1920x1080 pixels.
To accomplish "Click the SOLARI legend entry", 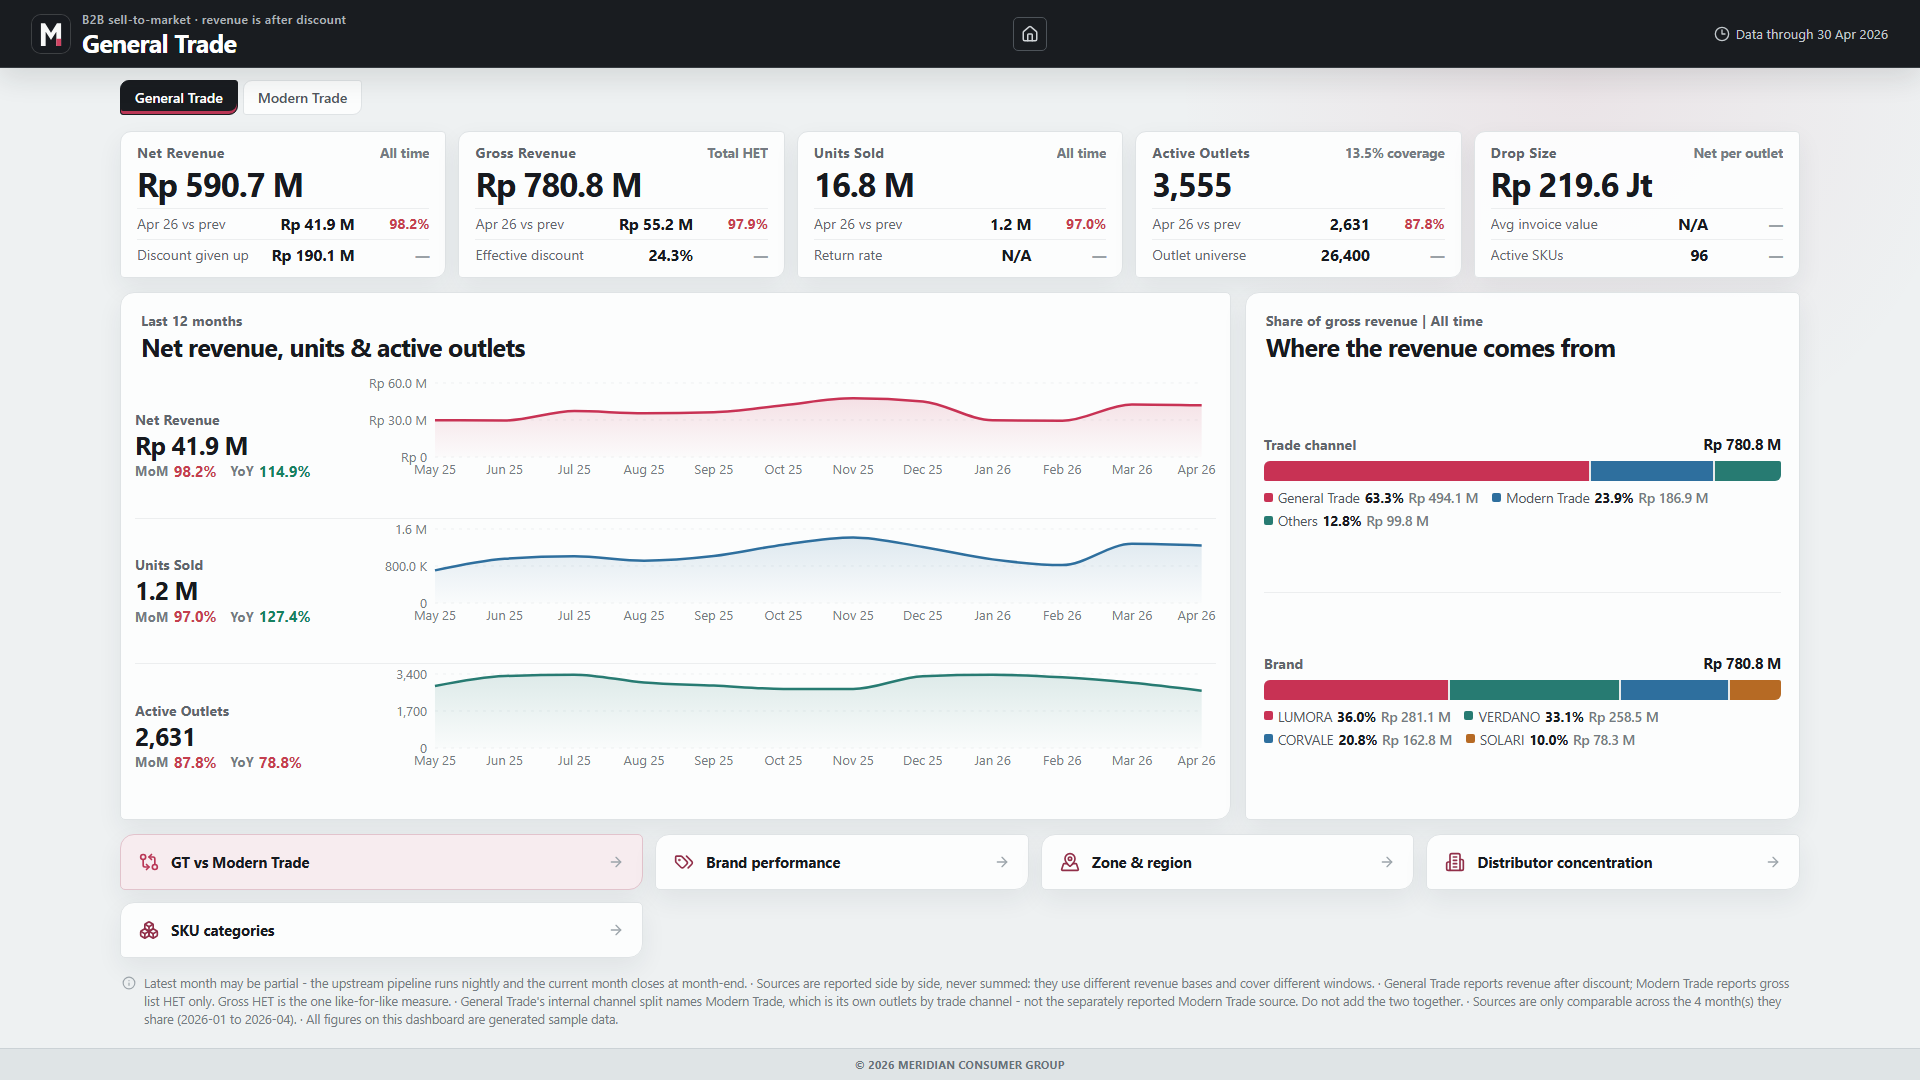I will coord(1550,740).
